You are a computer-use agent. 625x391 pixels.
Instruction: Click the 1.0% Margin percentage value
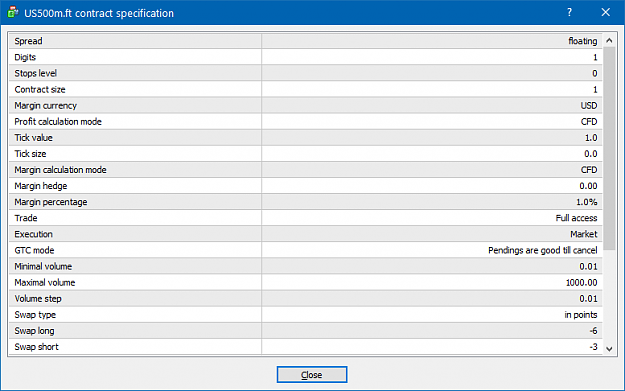587,202
